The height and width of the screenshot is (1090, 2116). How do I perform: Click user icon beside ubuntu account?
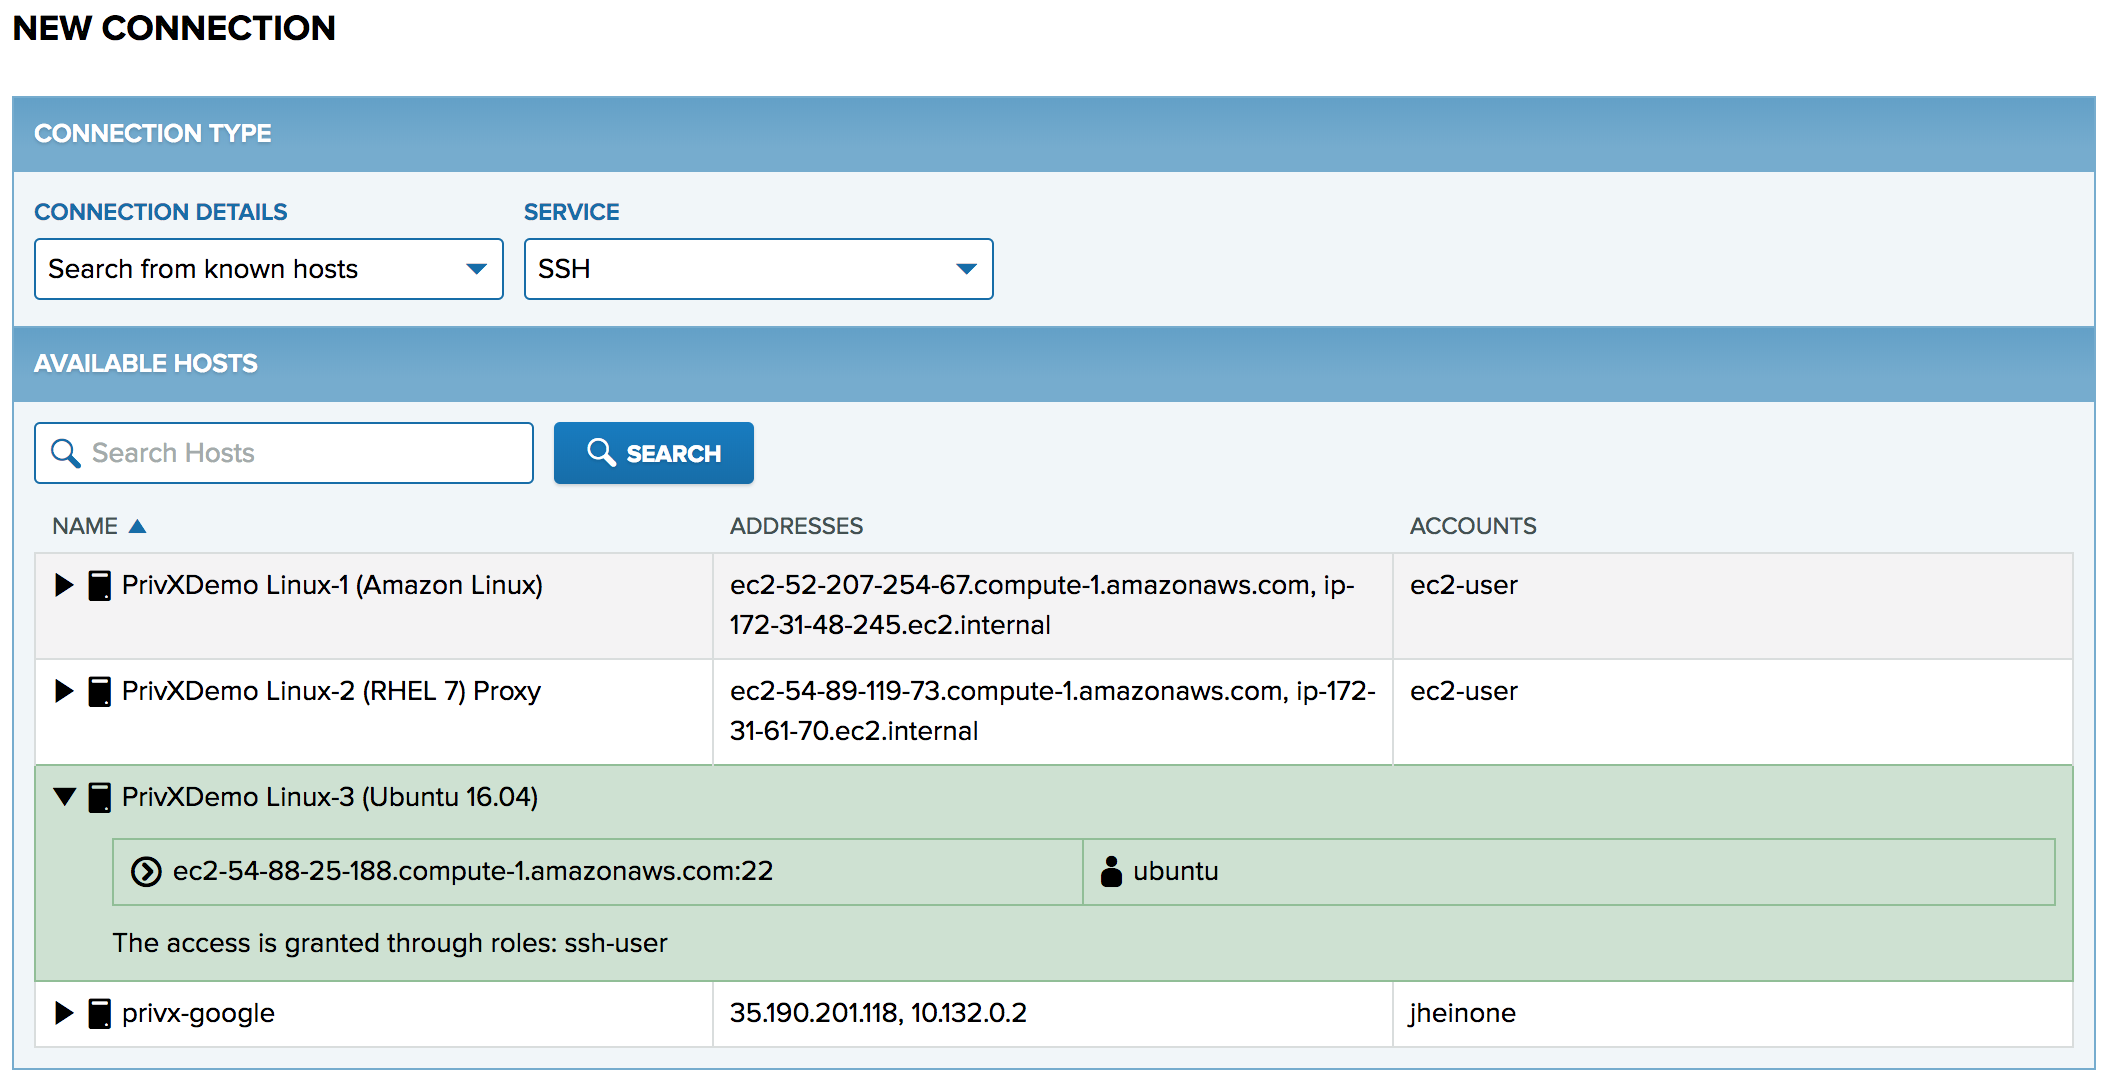tap(1111, 871)
